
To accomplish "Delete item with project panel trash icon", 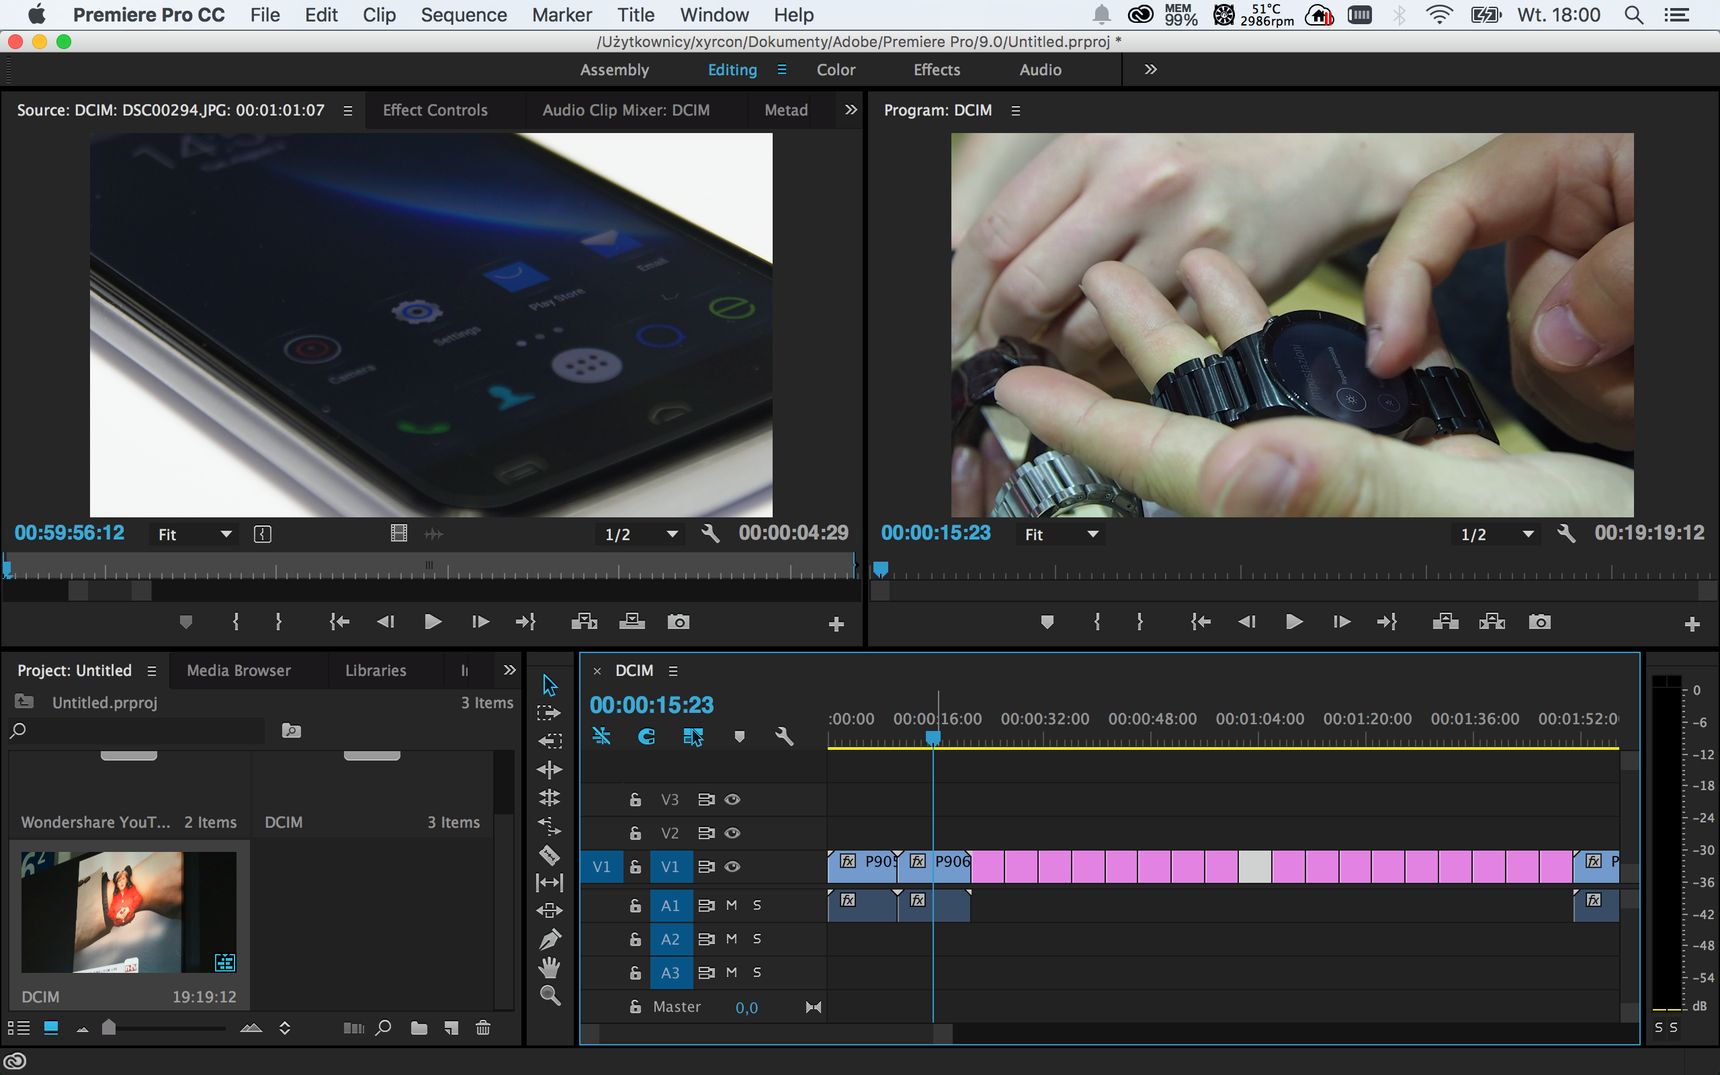I will [x=483, y=1027].
